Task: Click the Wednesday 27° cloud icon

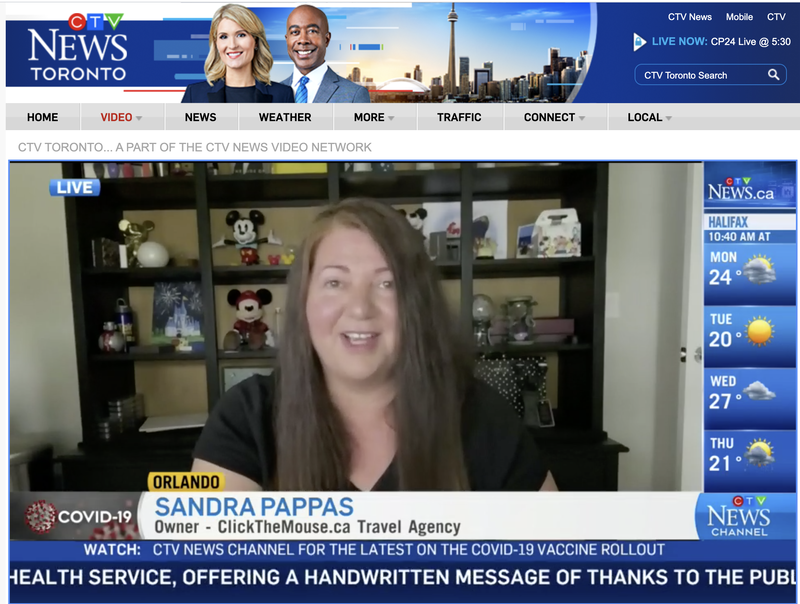Action: pos(759,392)
